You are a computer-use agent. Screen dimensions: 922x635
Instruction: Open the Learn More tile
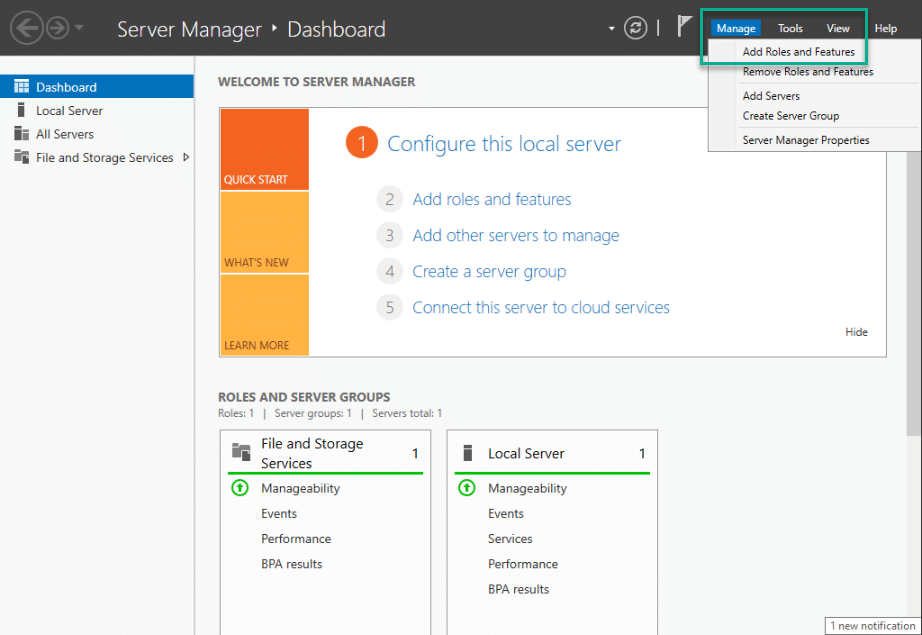265,315
